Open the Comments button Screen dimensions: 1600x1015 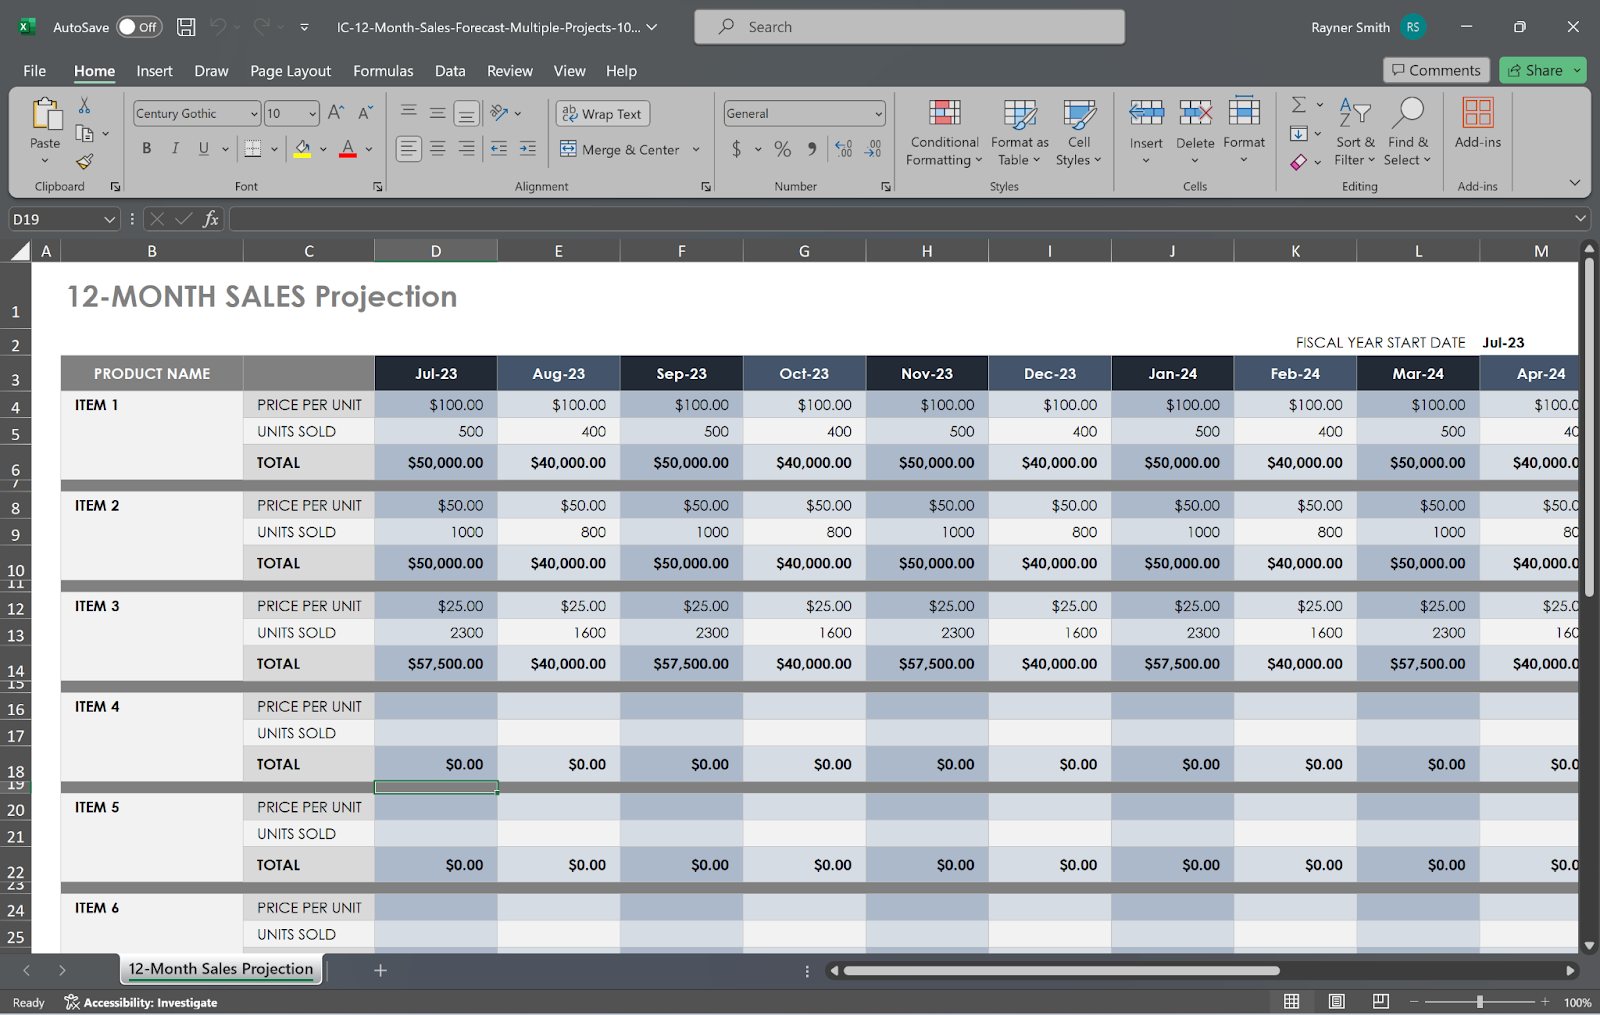[1436, 70]
